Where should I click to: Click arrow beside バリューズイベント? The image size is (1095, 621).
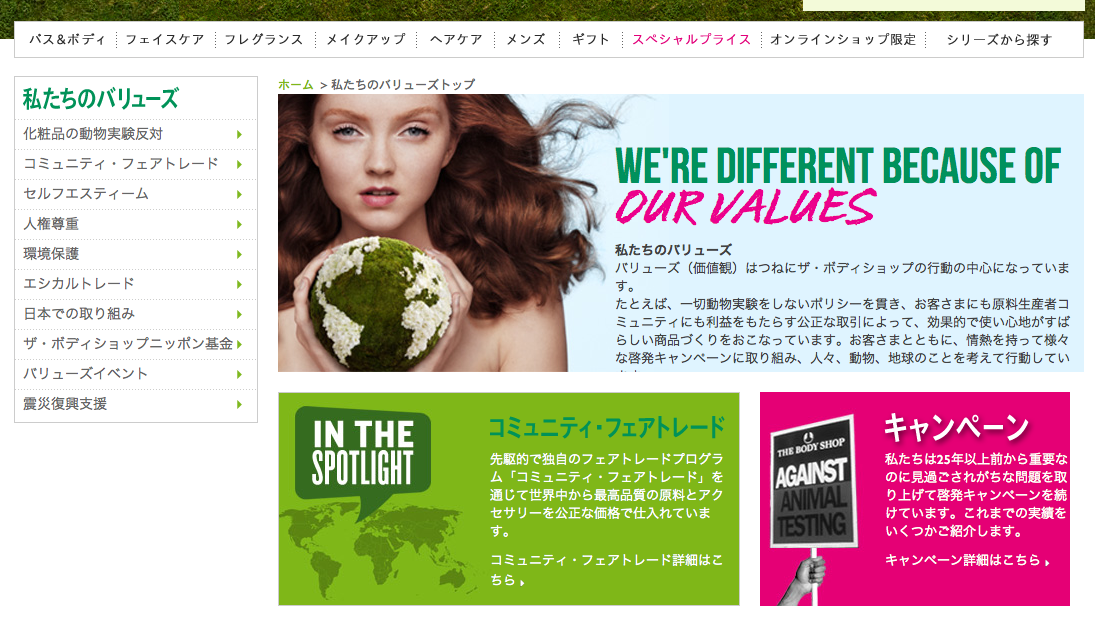click(x=239, y=374)
